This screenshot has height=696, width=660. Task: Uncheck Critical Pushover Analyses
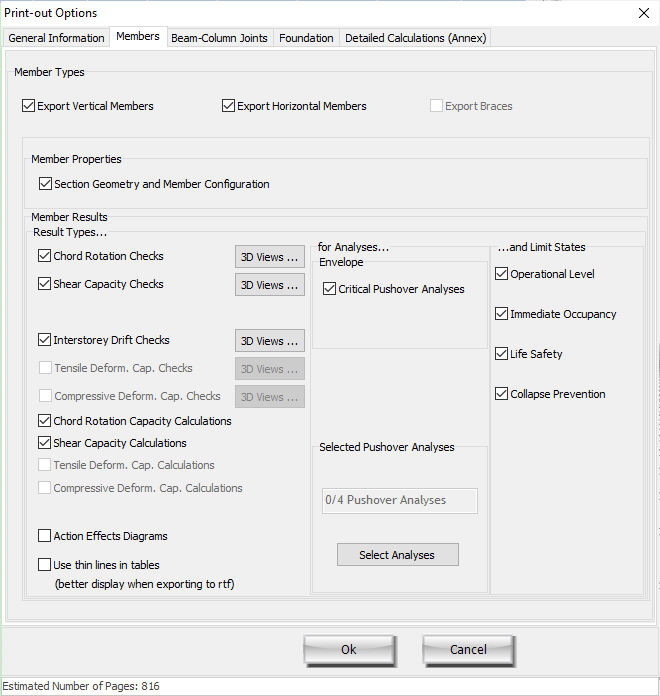[330, 289]
